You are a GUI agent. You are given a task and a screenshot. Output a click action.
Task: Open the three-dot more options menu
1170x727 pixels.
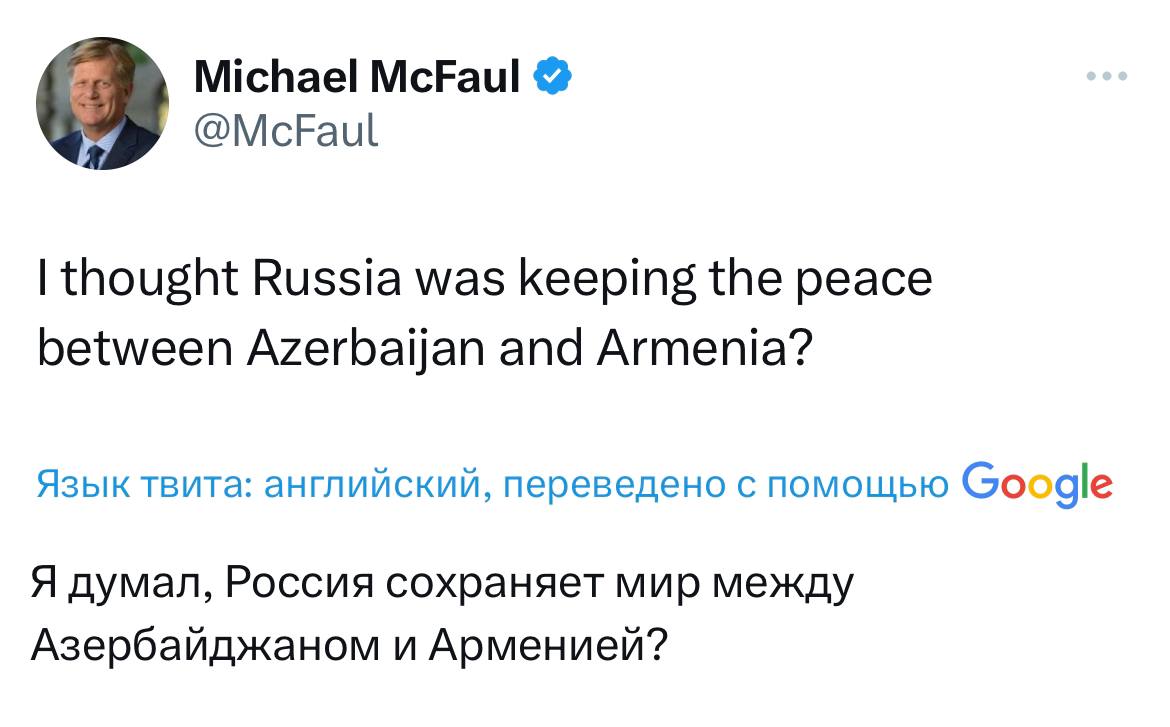(1107, 75)
